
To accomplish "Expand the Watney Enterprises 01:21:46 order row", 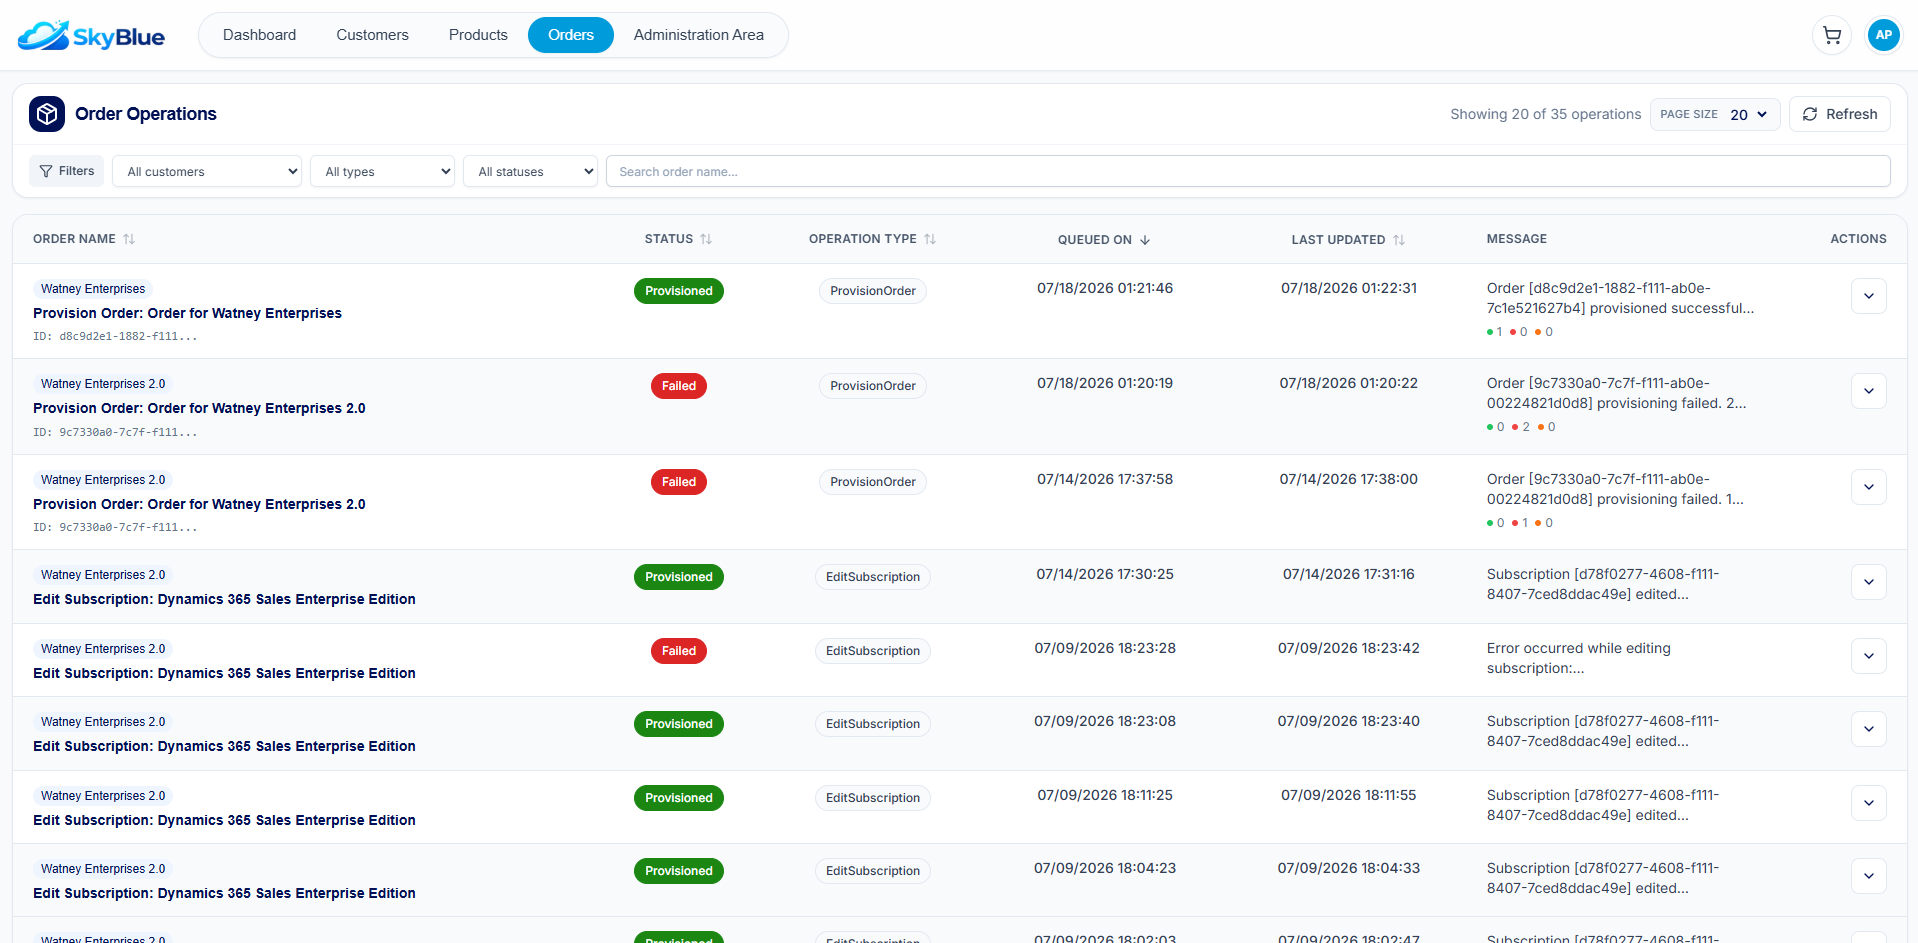I will pos(1868,296).
